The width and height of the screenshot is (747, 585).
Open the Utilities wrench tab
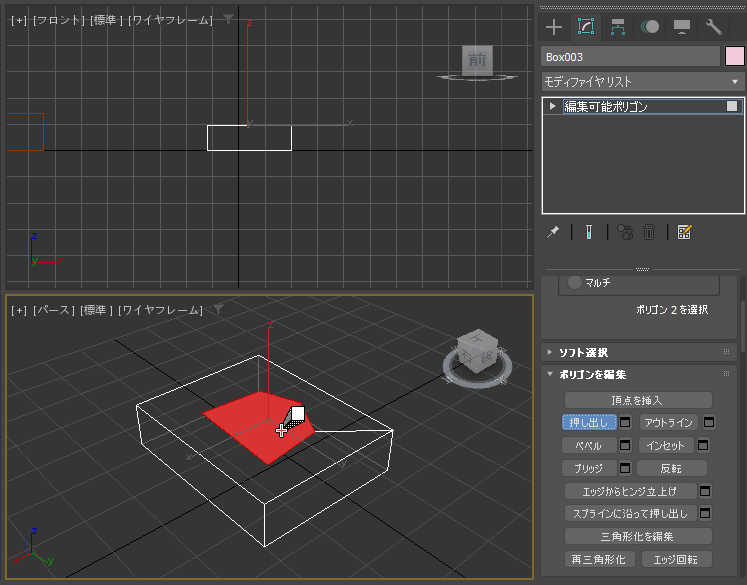pos(714,27)
